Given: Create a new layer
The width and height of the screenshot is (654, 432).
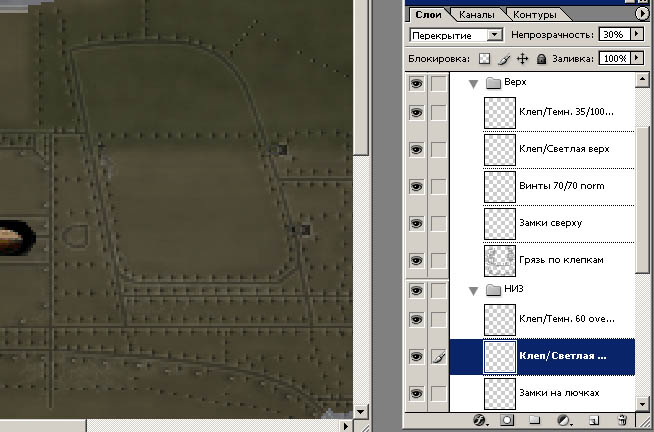Looking at the screenshot, I should 594,420.
